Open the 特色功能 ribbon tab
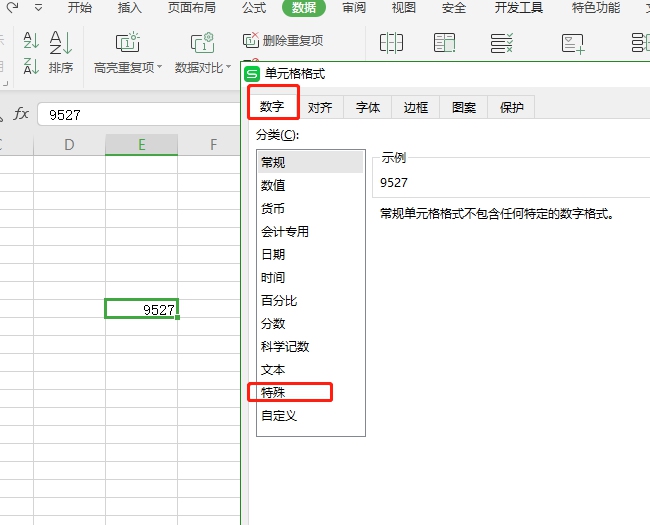The image size is (650, 525). (596, 7)
